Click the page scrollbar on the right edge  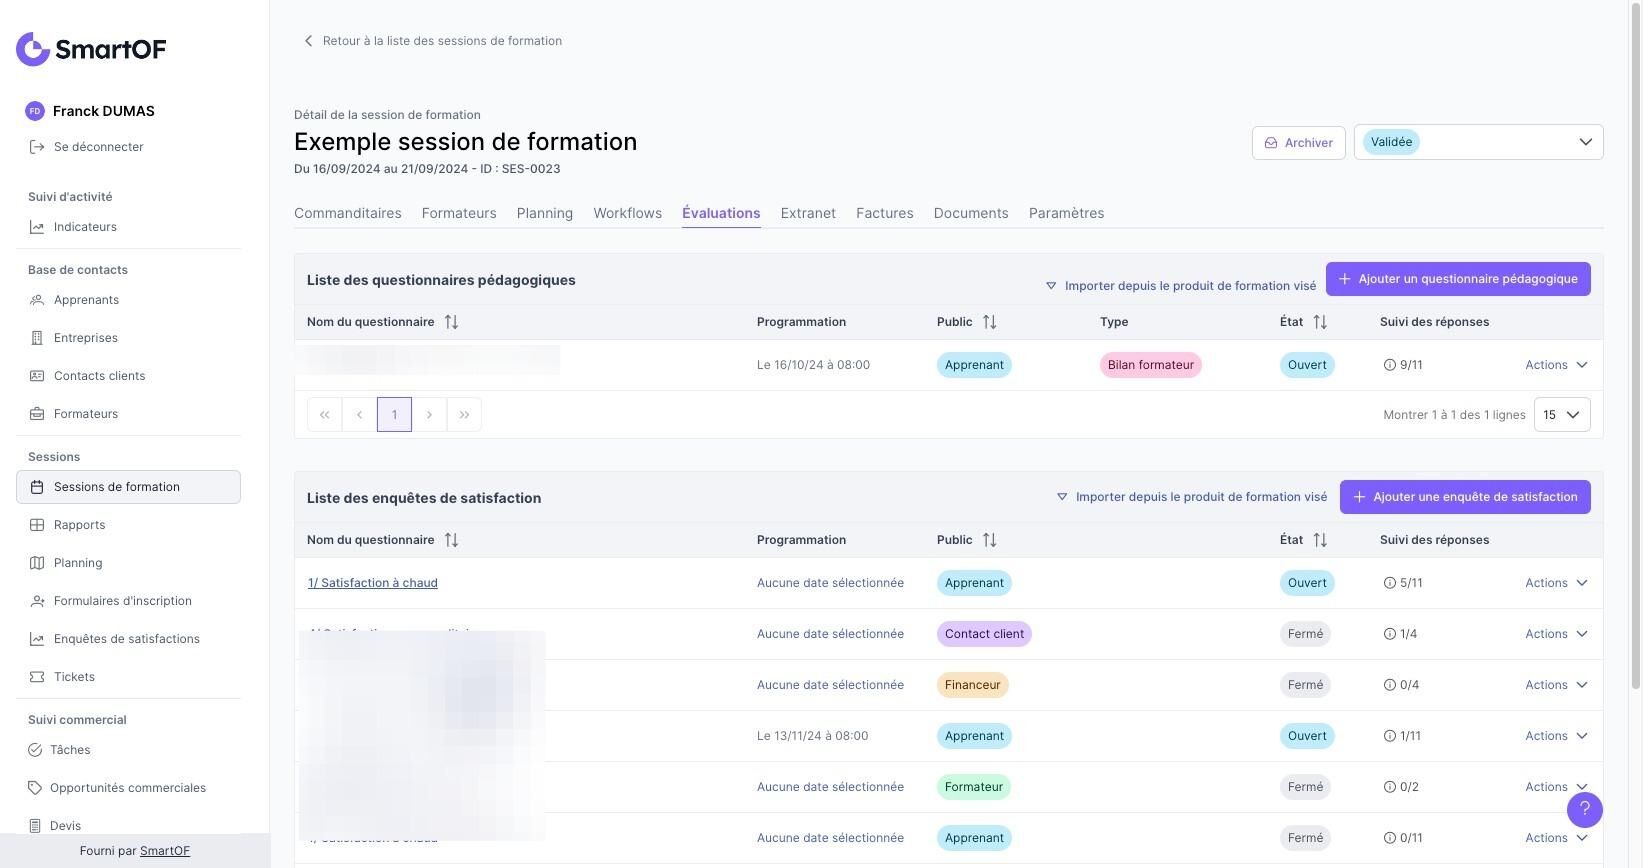click(x=1636, y=345)
